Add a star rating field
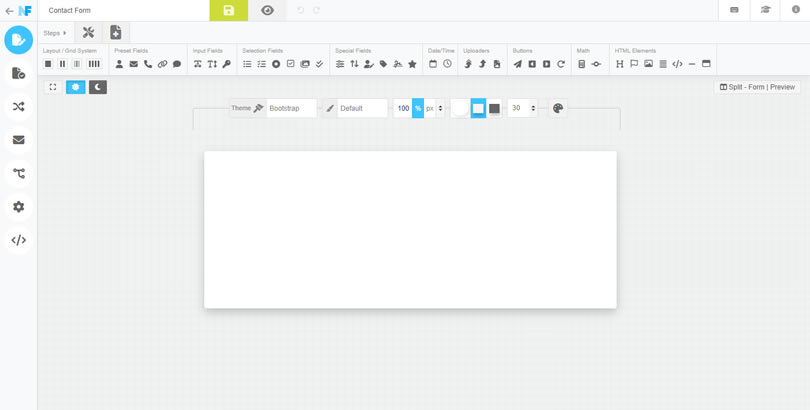Viewport: 810px width, 410px height. (x=412, y=64)
